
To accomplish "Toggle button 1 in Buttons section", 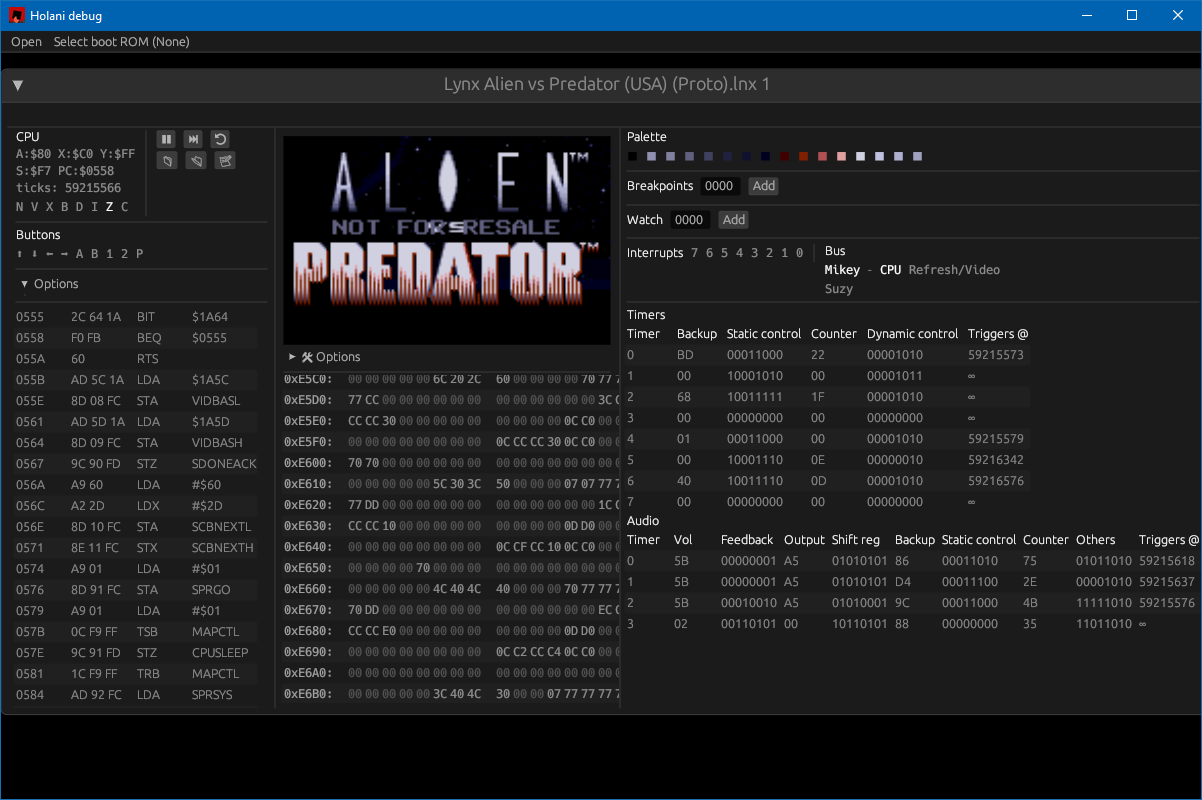I will [110, 254].
